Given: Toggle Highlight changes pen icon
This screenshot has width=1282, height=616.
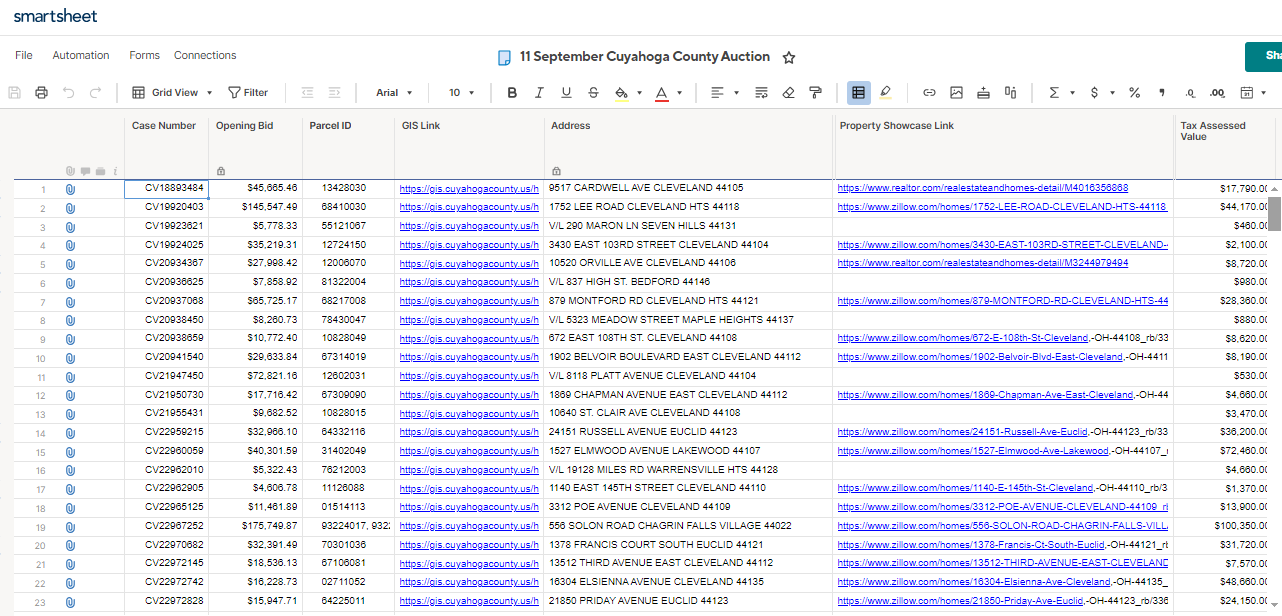Looking at the screenshot, I should [885, 93].
